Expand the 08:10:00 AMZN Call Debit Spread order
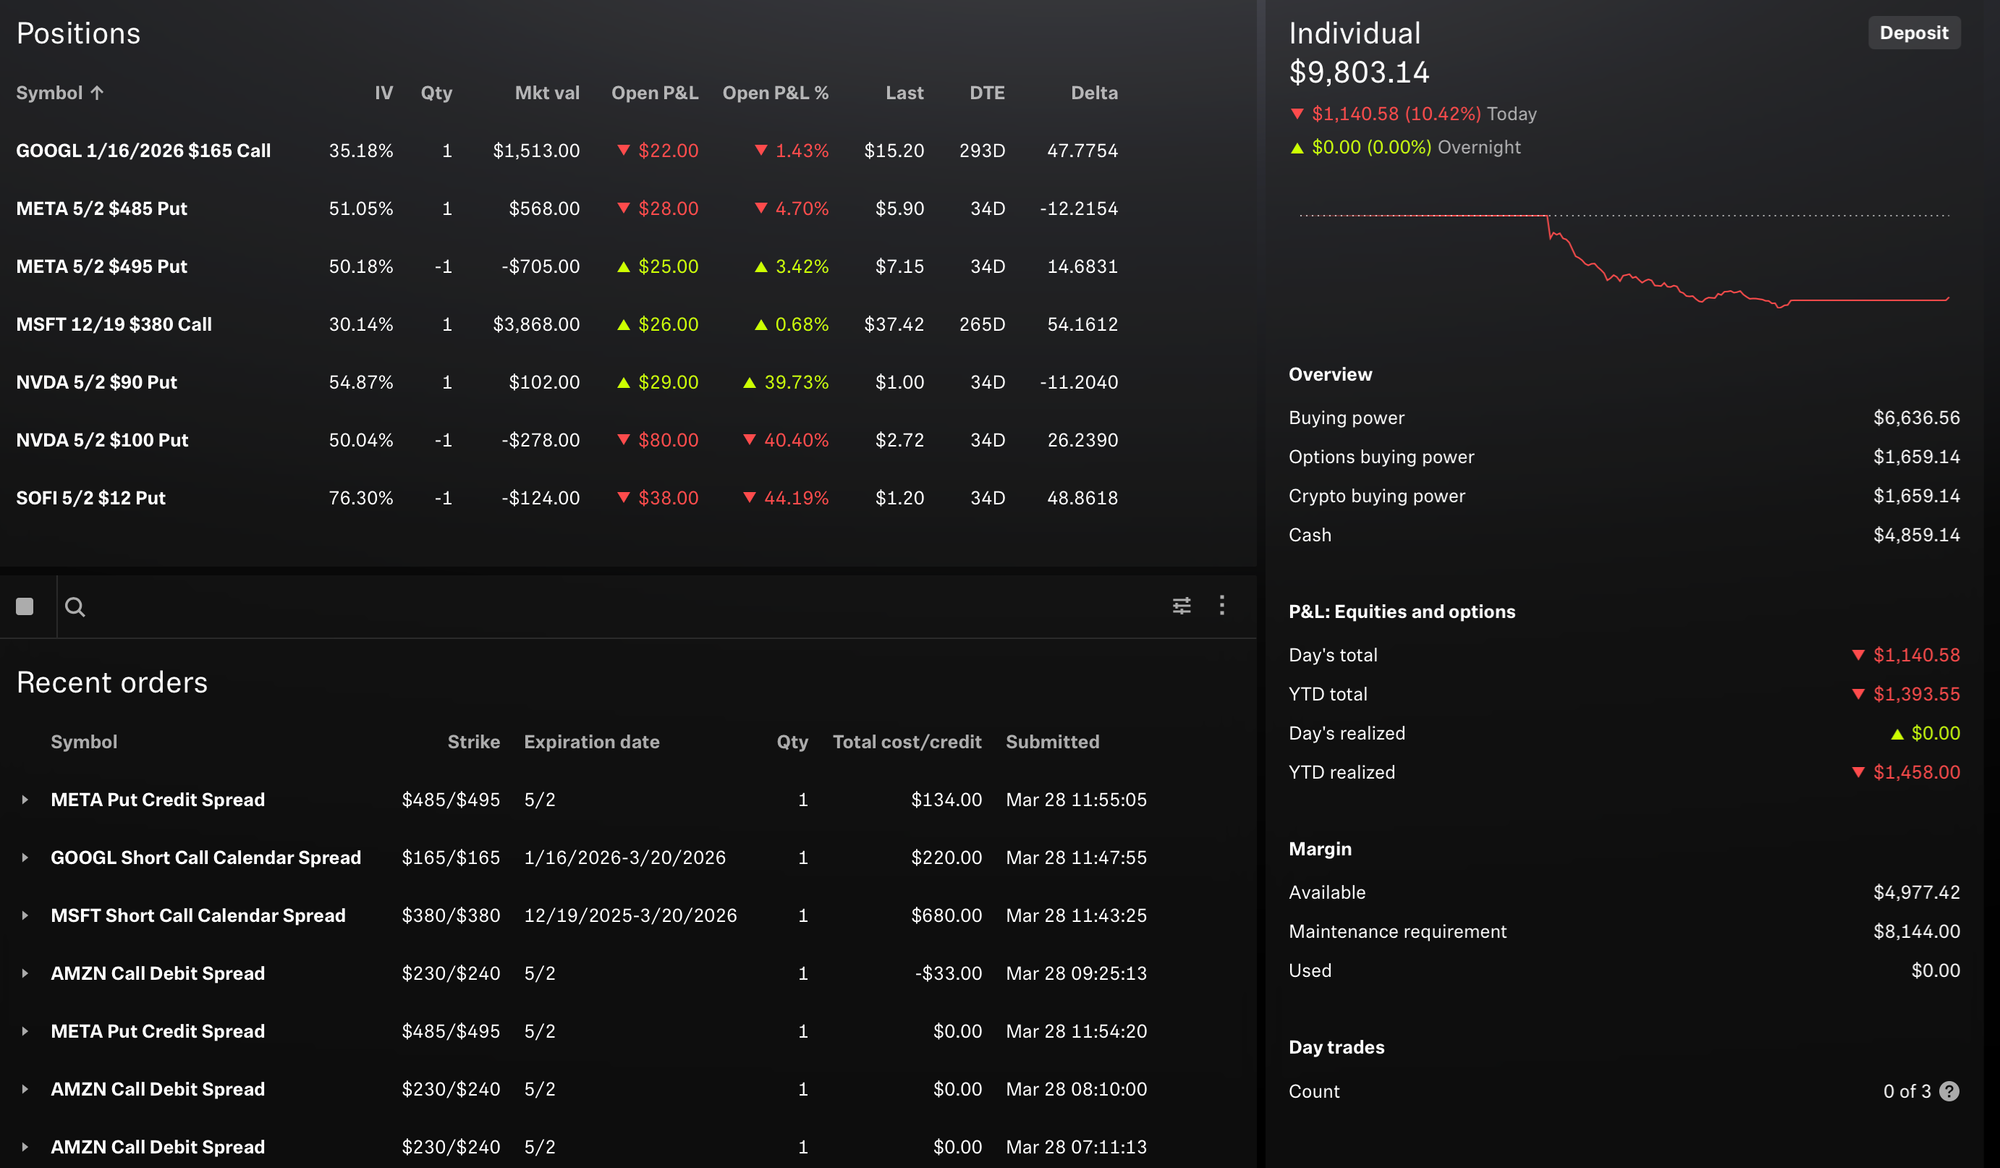Viewport: 2000px width, 1168px height. point(25,1090)
